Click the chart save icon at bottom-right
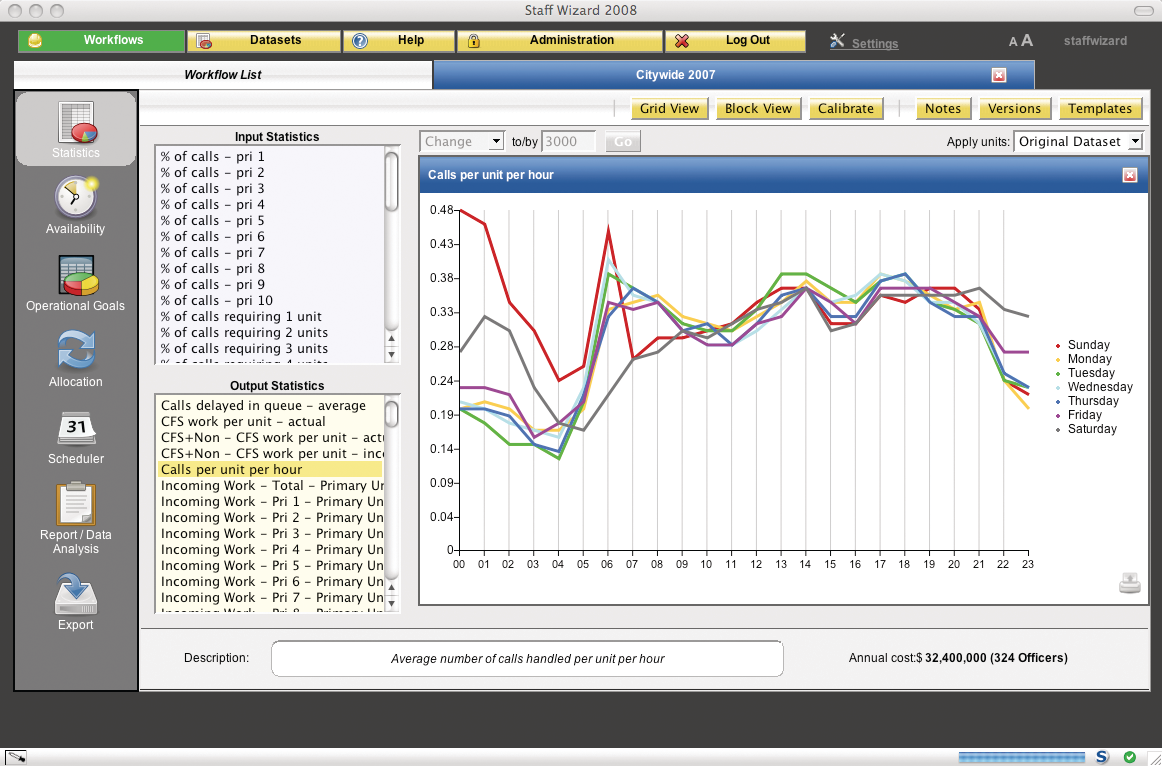Screen dimensions: 1162x766 [x=1129, y=583]
